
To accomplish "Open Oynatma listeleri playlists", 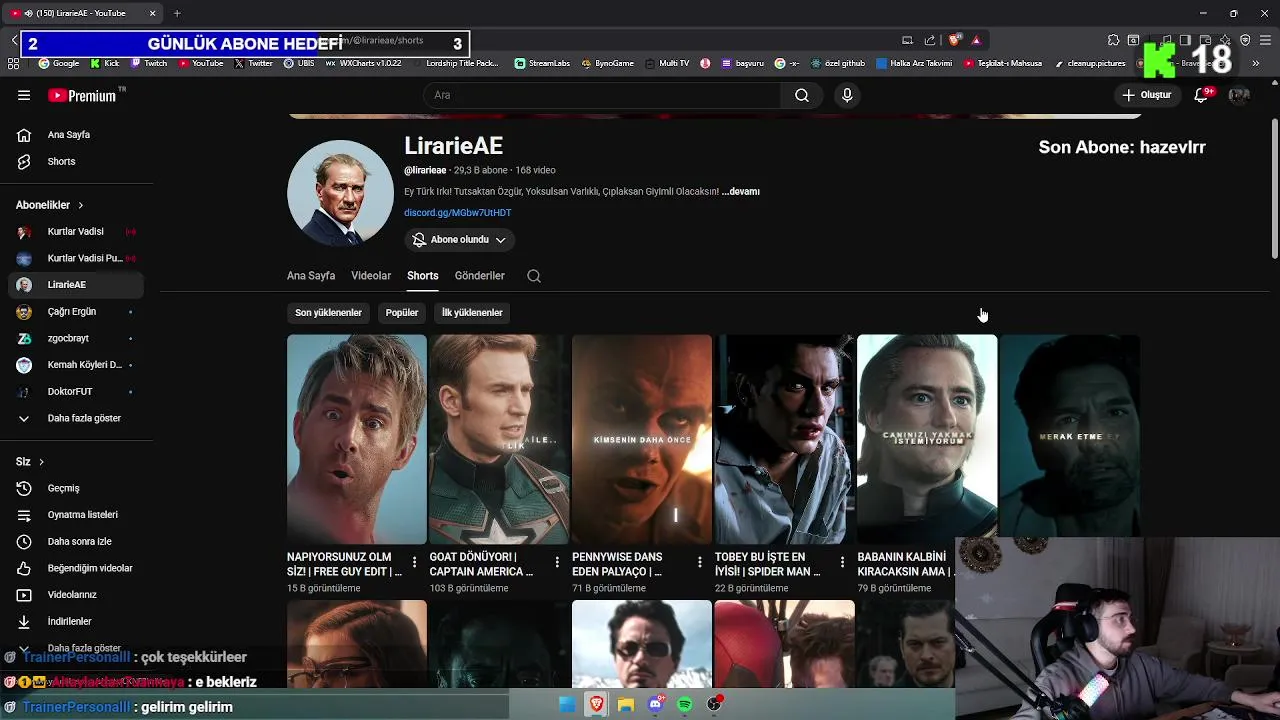I will pyautogui.click(x=76, y=514).
